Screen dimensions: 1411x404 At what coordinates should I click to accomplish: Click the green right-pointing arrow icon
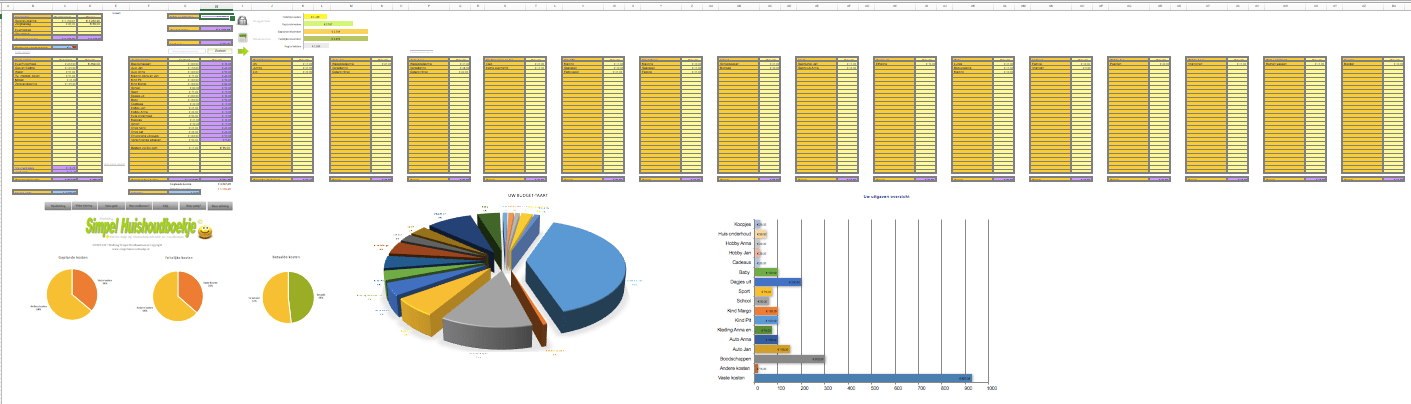242,50
